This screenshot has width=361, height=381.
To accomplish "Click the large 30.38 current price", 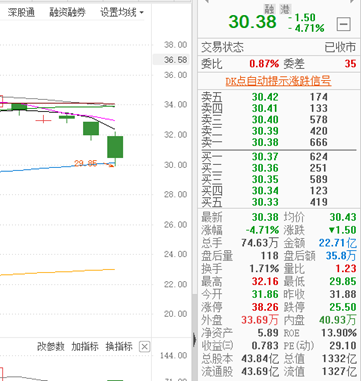I will (253, 22).
